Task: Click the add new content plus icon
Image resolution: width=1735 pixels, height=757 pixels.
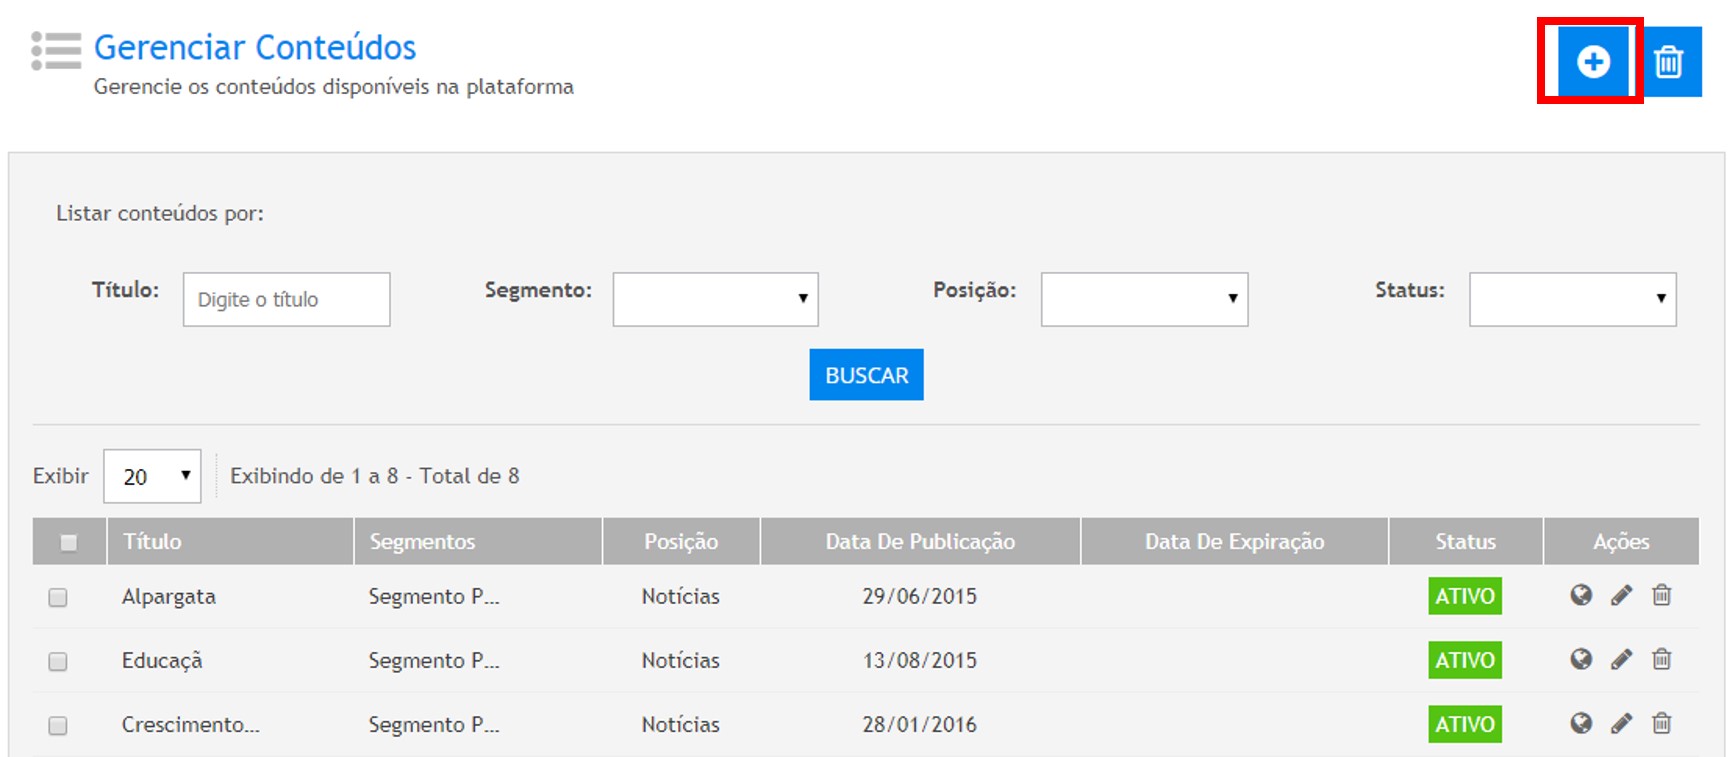Action: click(1592, 62)
